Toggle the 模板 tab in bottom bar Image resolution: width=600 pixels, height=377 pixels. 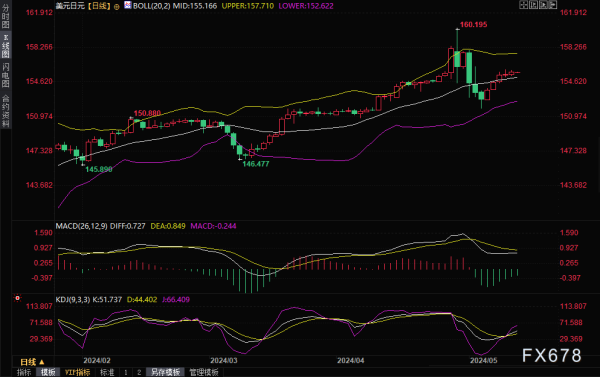tap(48, 372)
